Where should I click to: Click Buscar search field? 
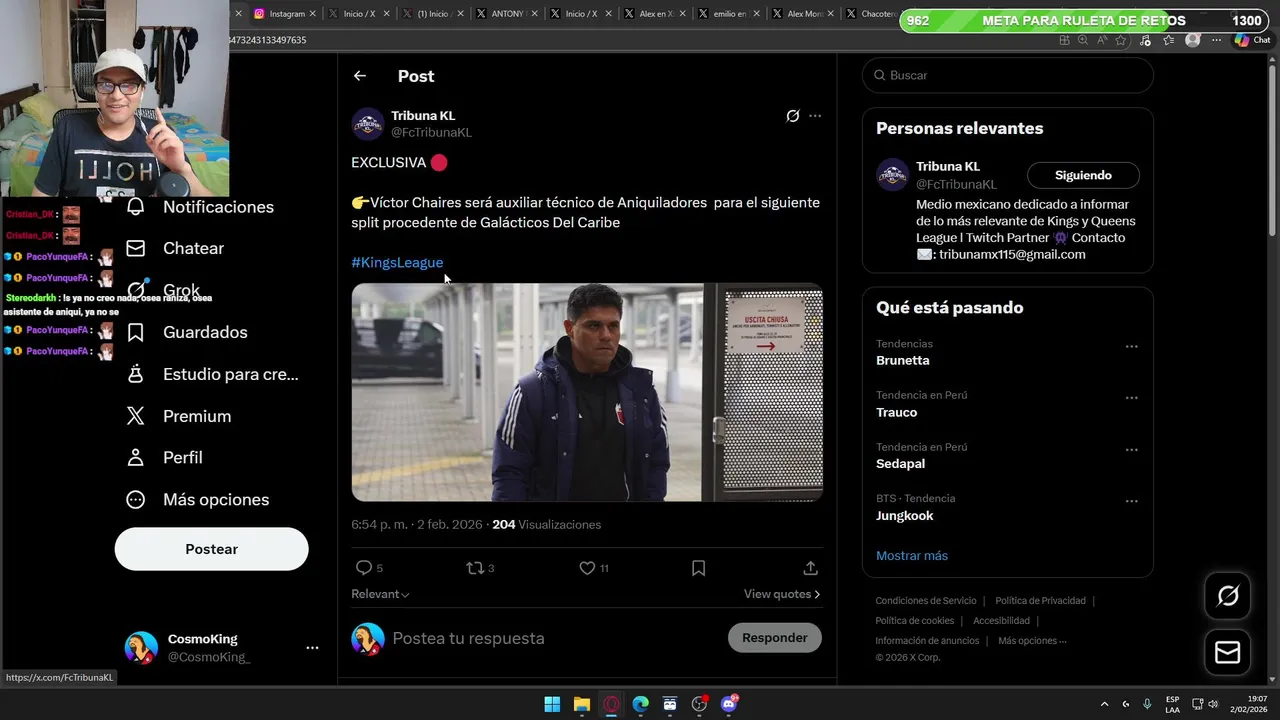1008,75
